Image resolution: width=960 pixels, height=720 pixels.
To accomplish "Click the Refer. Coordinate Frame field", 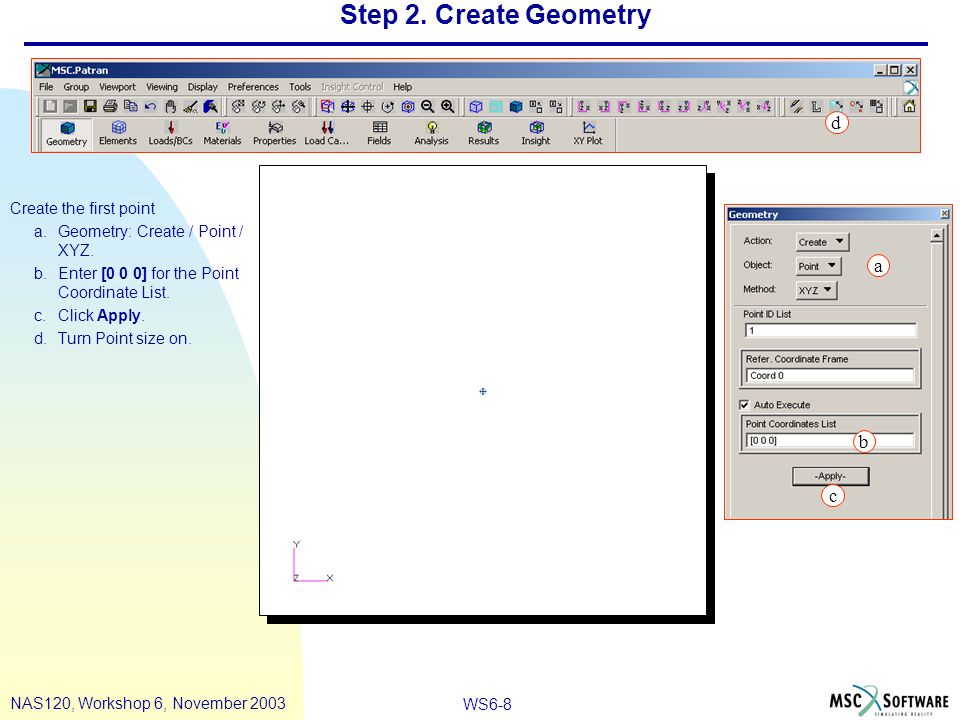I will coord(830,375).
